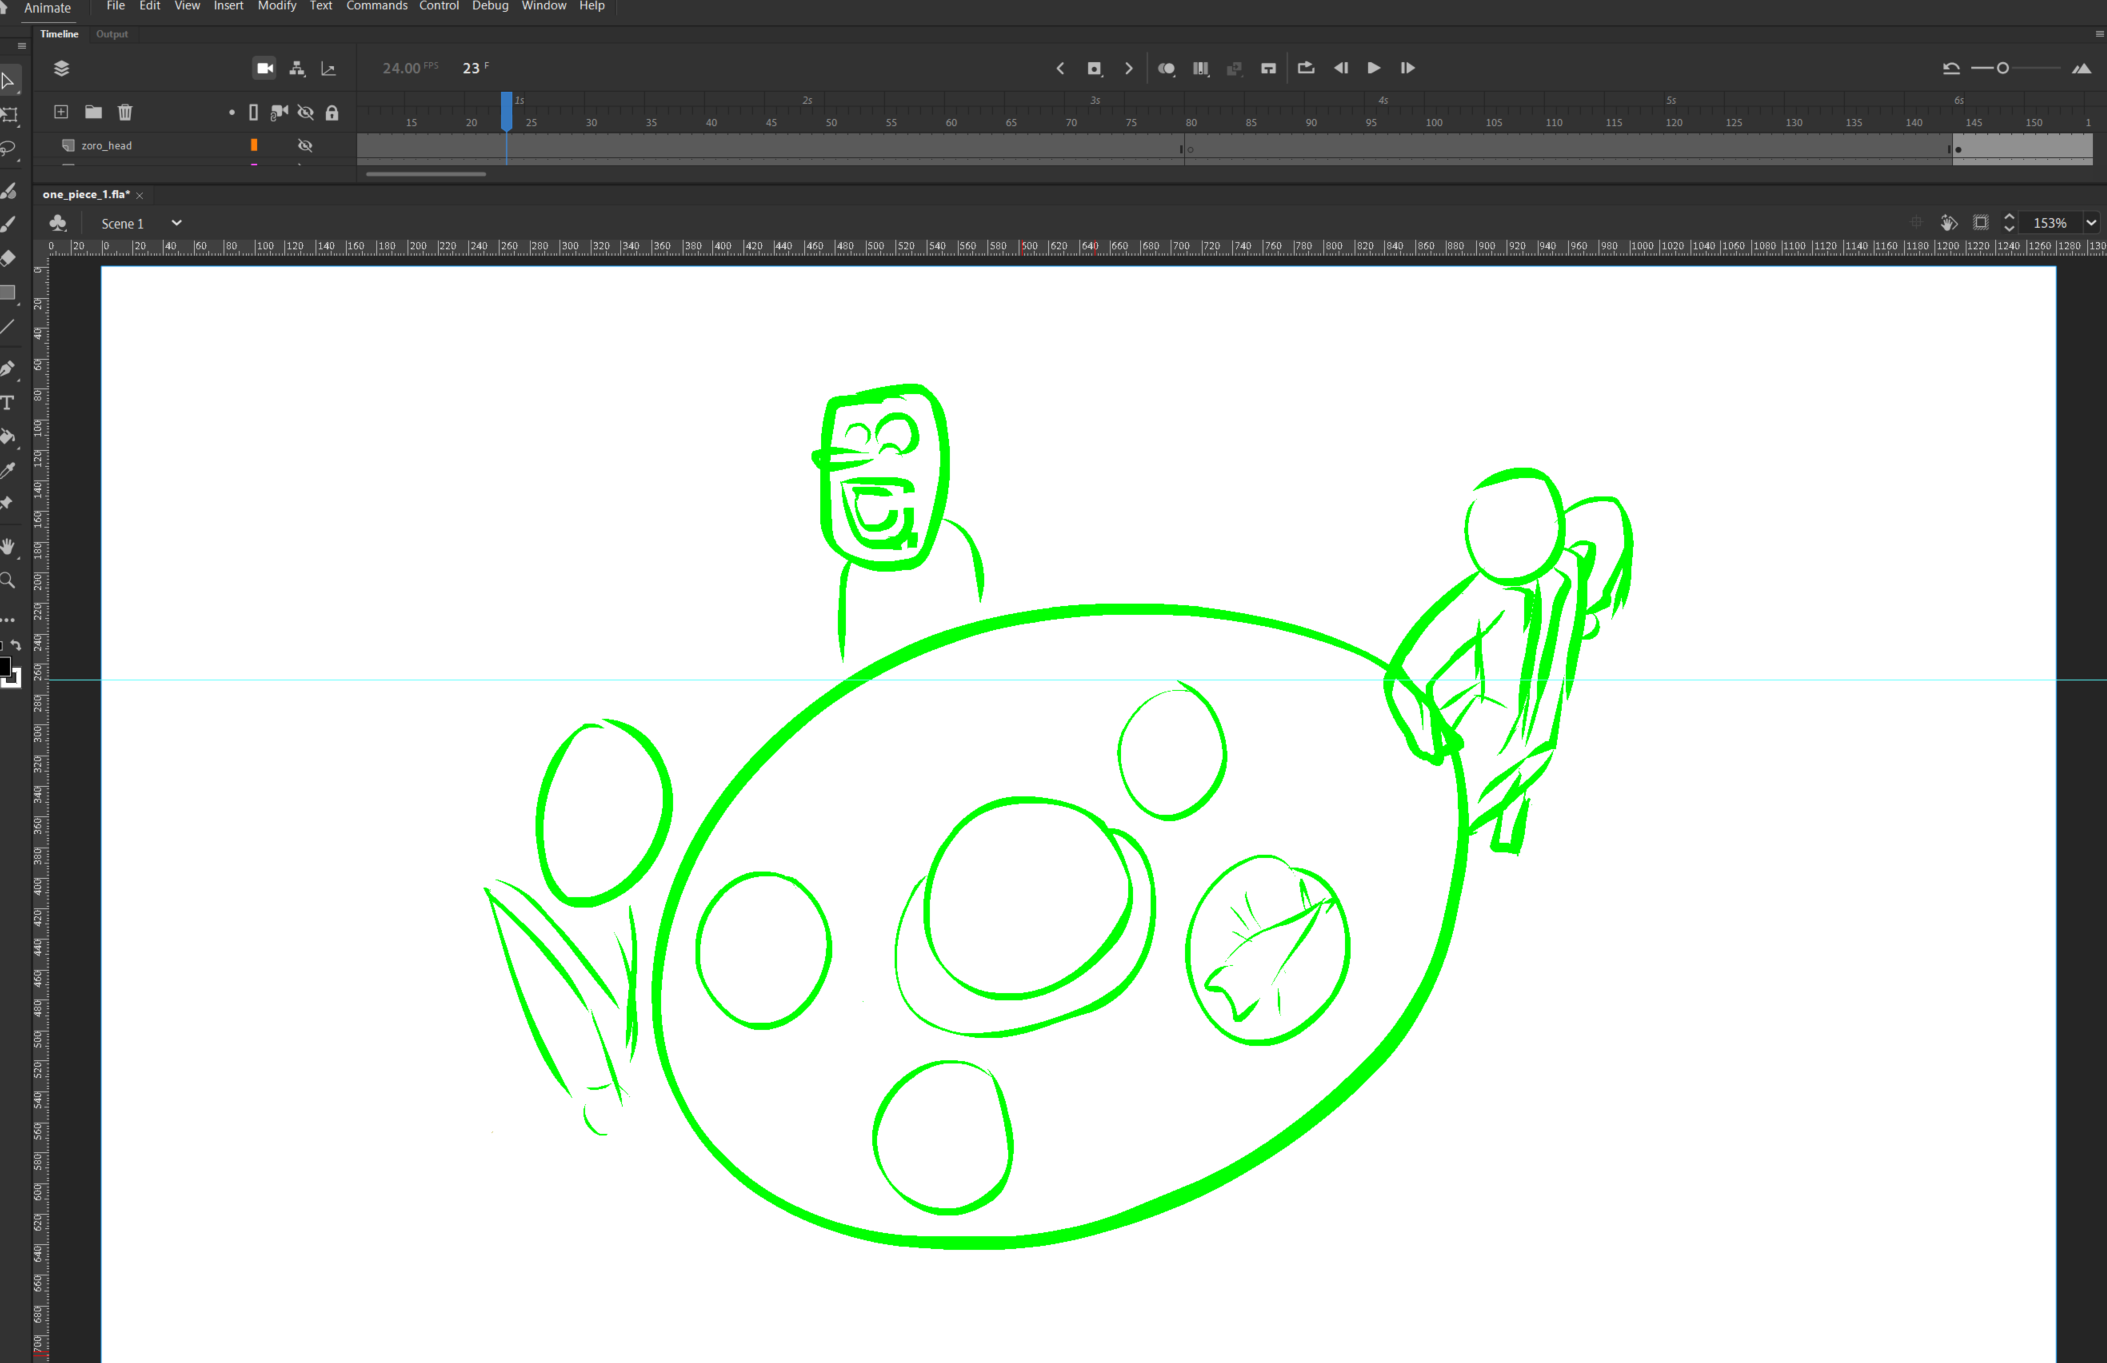Open the stage zoom percentage dropdown
2107x1363 pixels.
coord(2091,223)
